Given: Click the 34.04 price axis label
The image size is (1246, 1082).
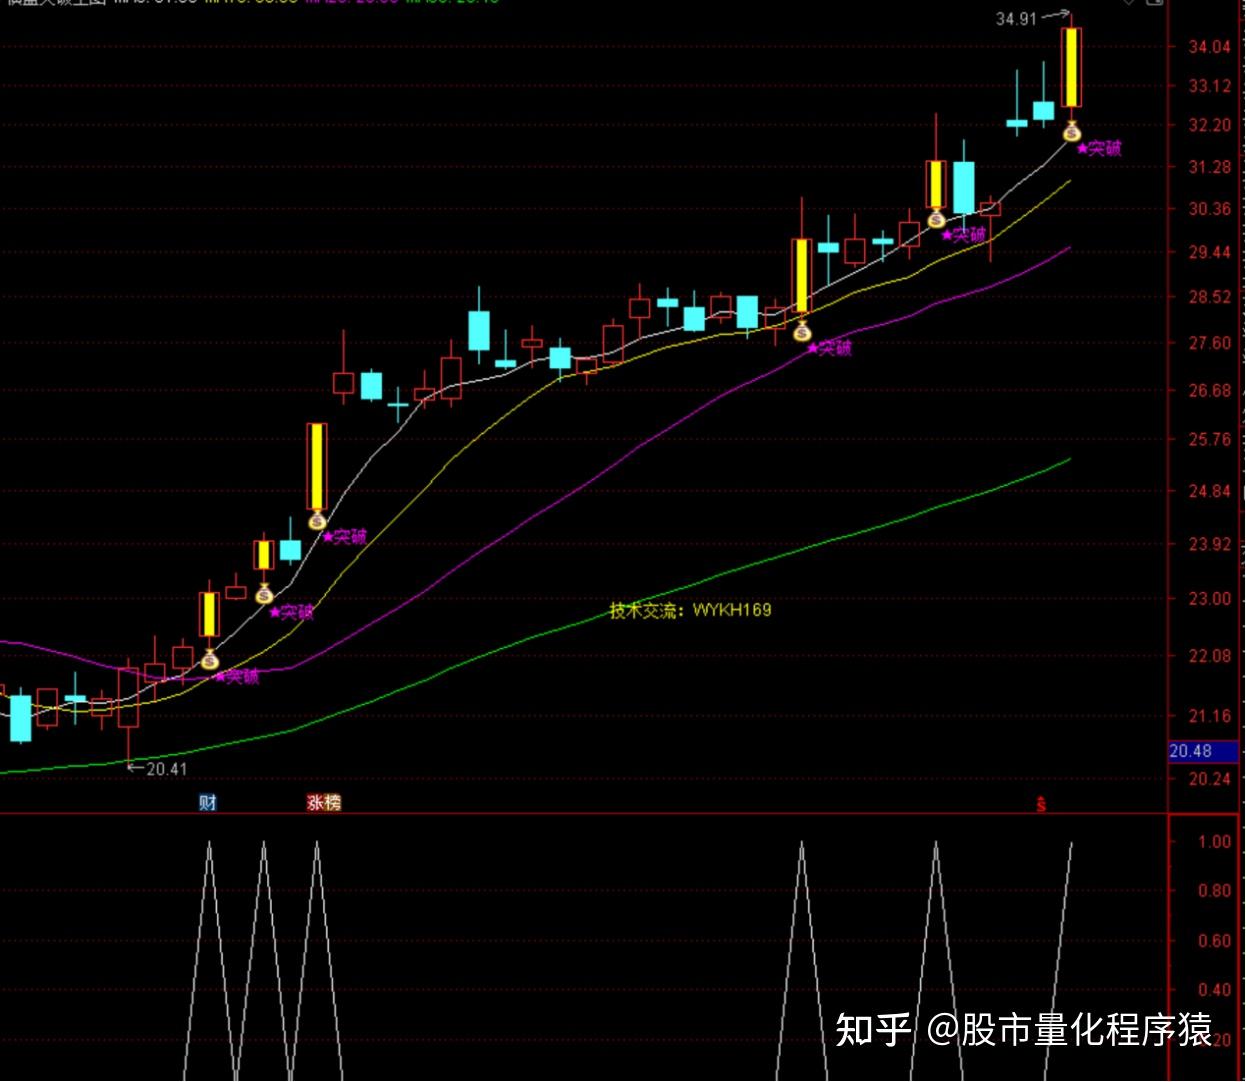Looking at the screenshot, I should [x=1209, y=47].
